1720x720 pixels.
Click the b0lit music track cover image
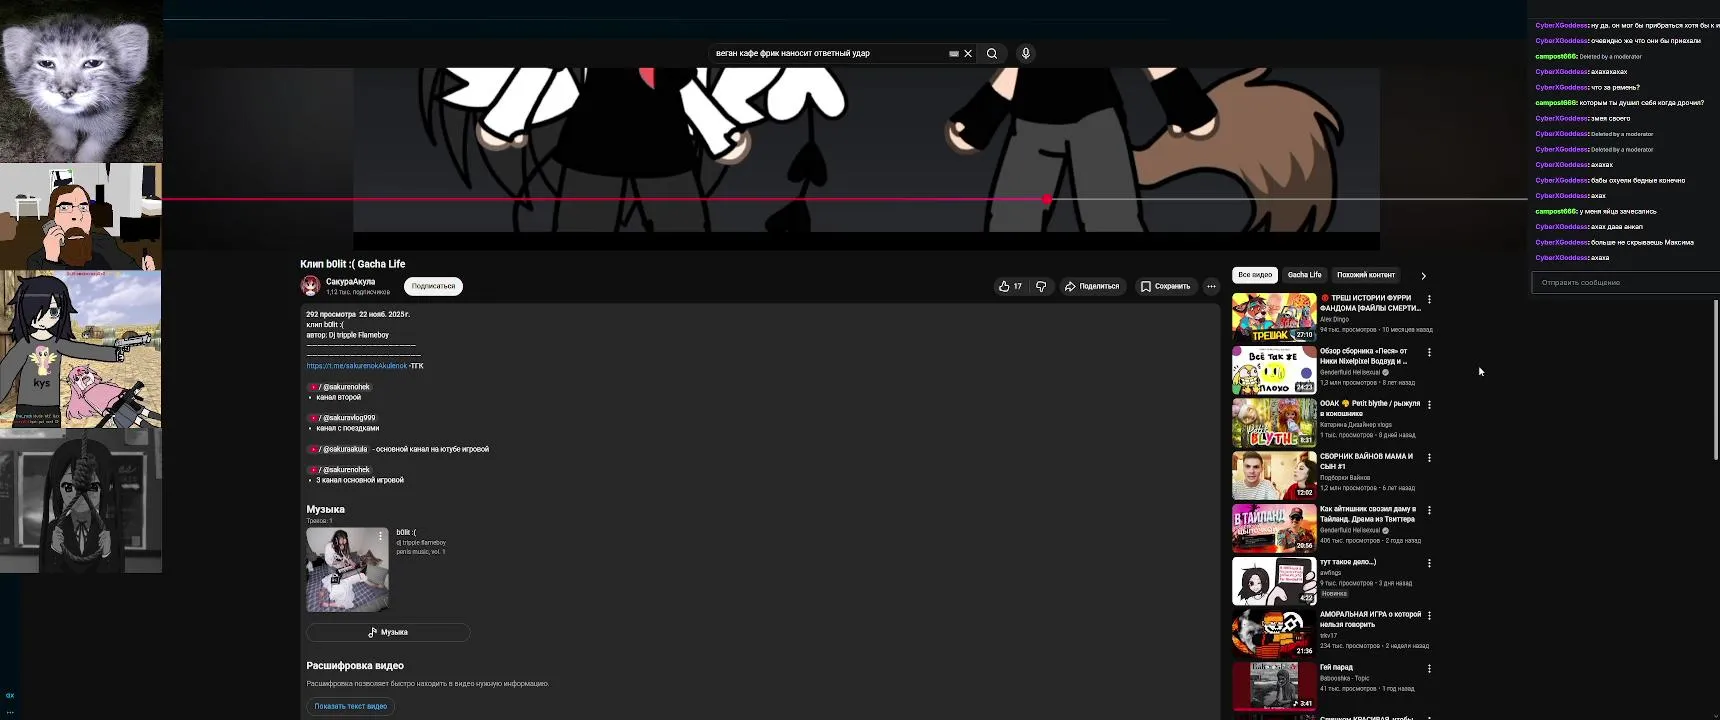tap(347, 570)
